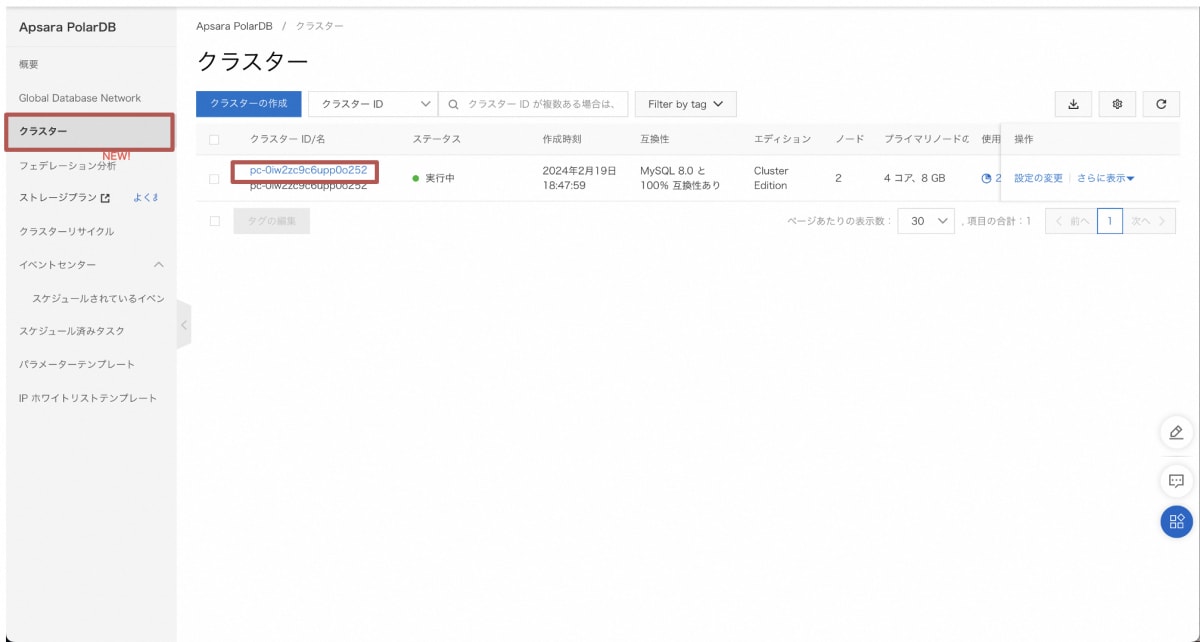Click the クラスターの作成 button
The image size is (1200, 642).
pos(248,105)
